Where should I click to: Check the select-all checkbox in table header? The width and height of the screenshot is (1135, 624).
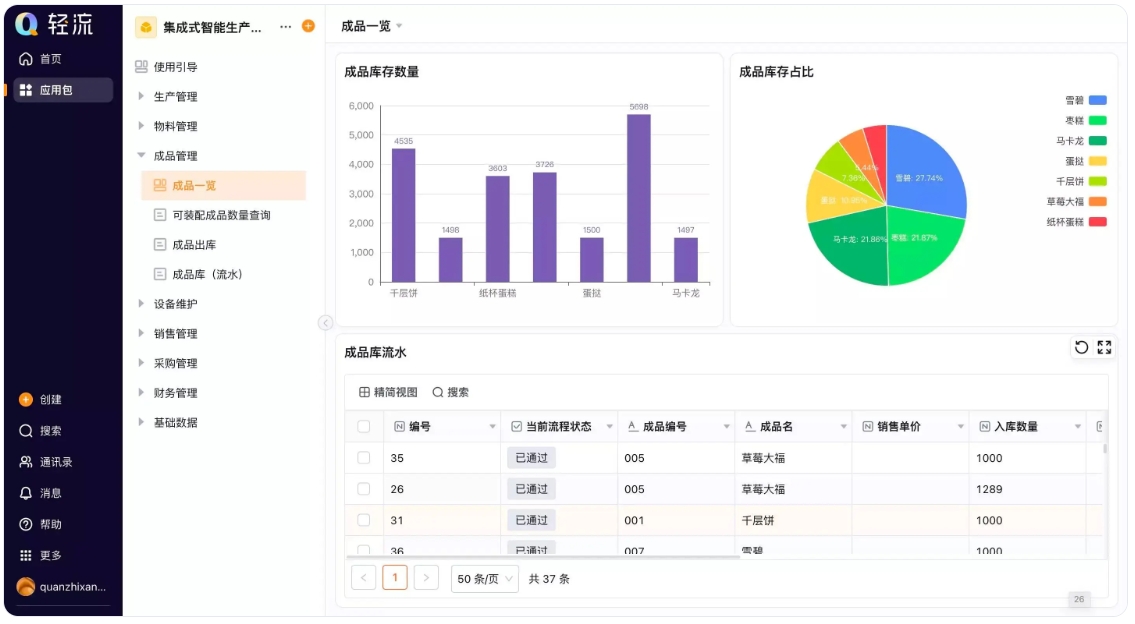pyautogui.click(x=364, y=425)
